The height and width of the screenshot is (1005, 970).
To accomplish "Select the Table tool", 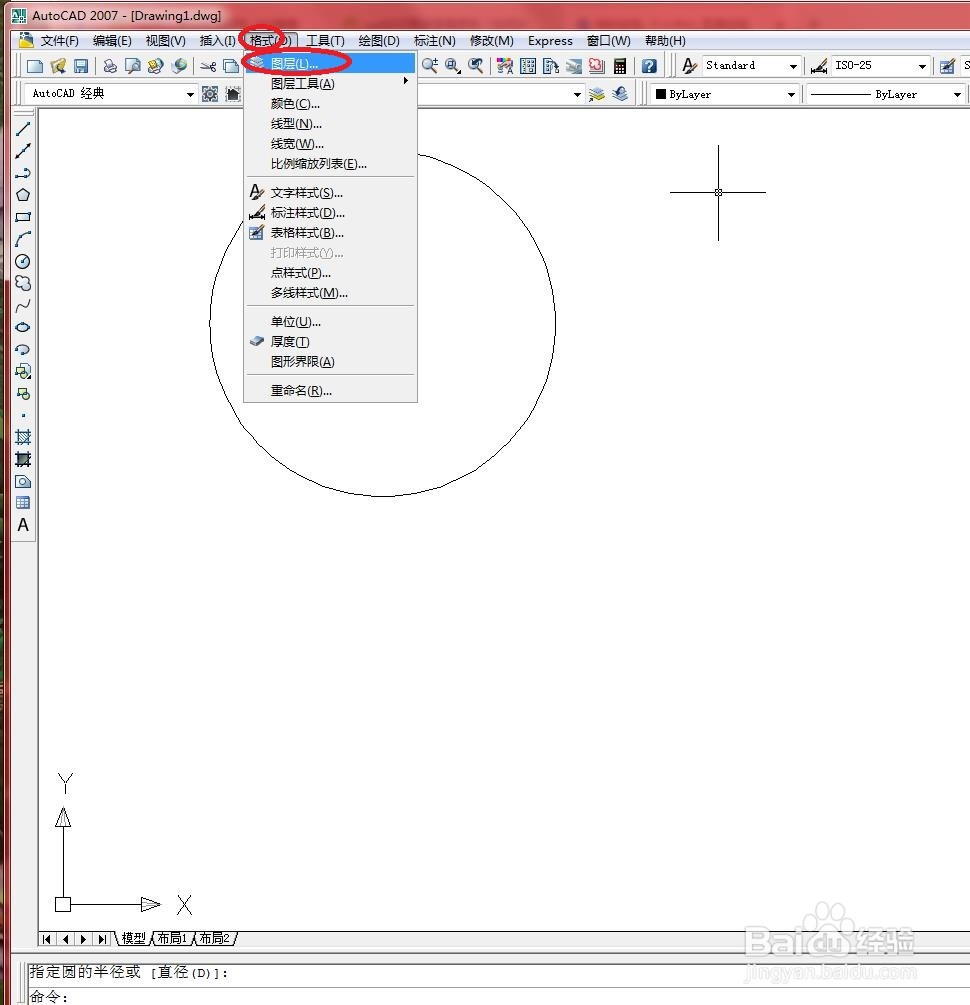I will (23, 502).
